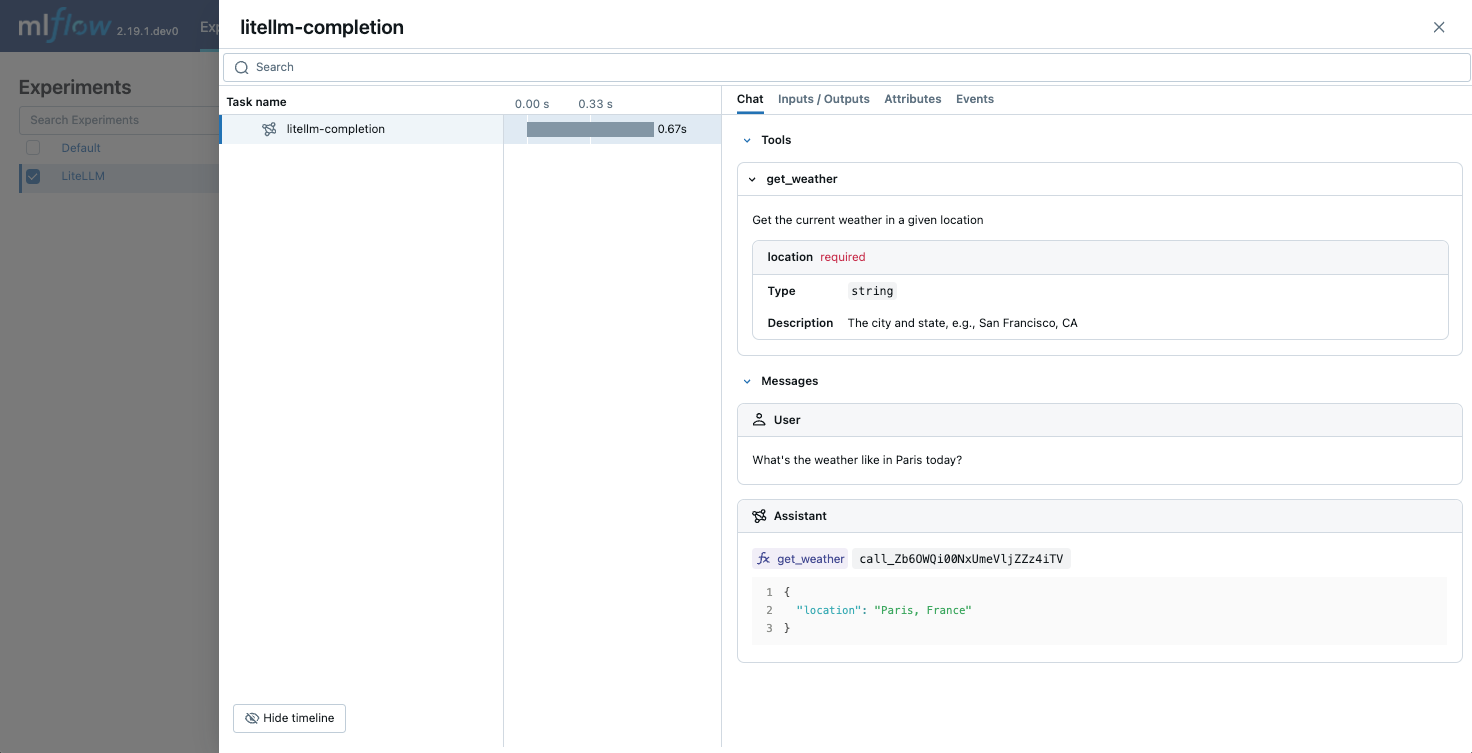
Task: Switch to the Inputs / Outputs tab
Action: pos(824,98)
